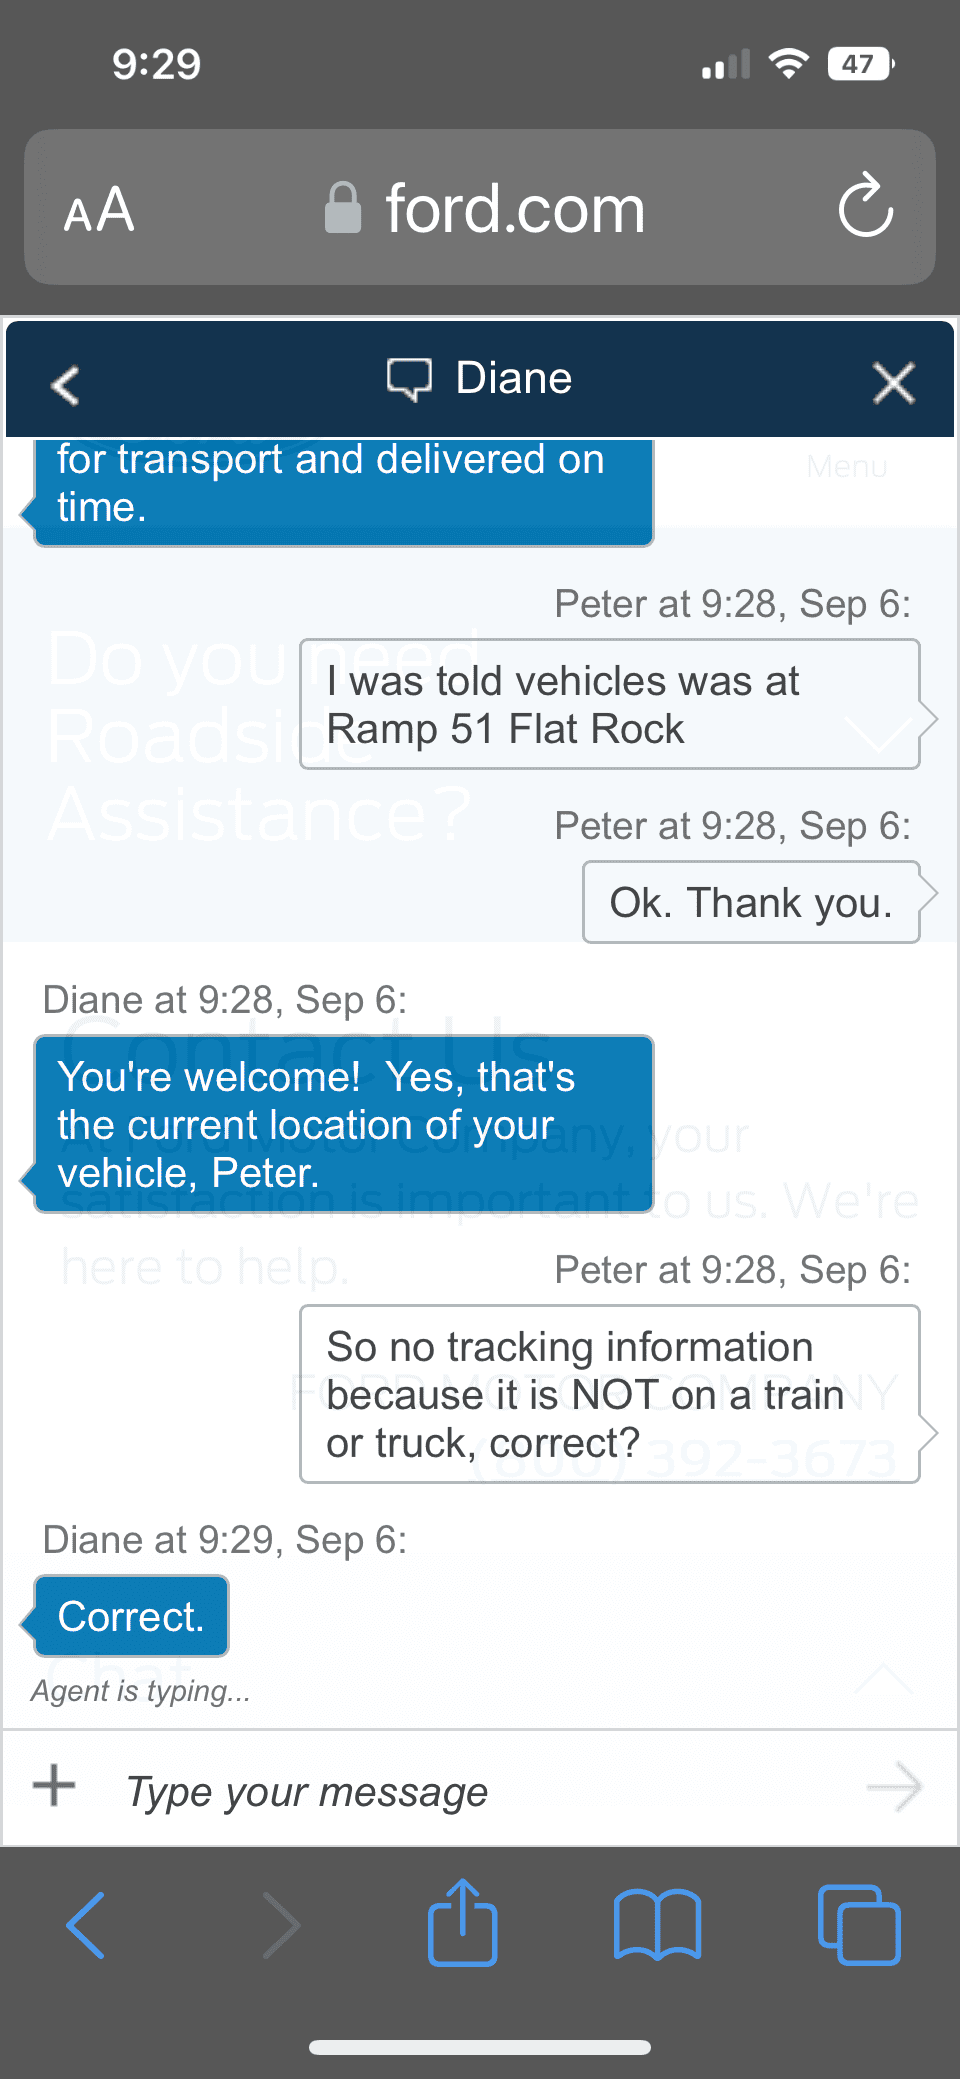Tap the Ramp 51 Flat Rock message
The height and width of the screenshot is (2079, 960).
(x=609, y=704)
